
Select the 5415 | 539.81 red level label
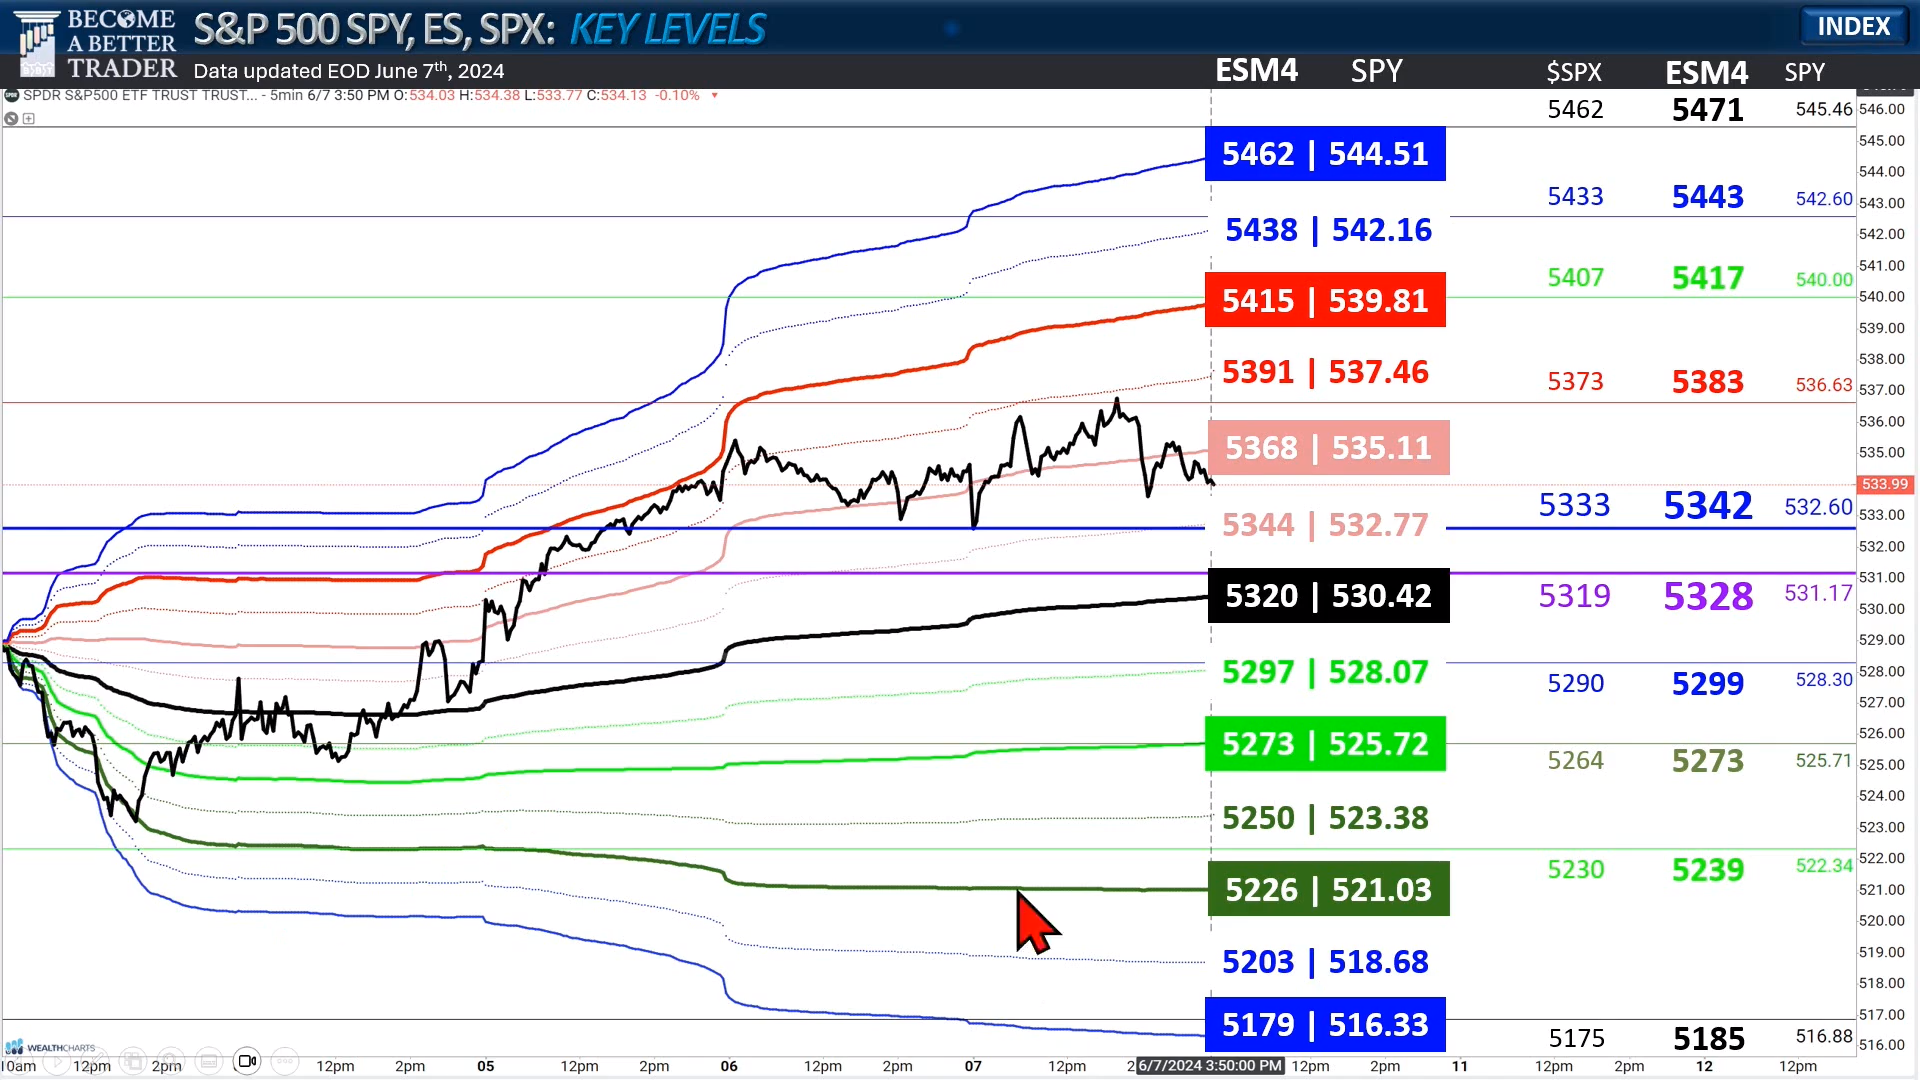pyautogui.click(x=1325, y=300)
